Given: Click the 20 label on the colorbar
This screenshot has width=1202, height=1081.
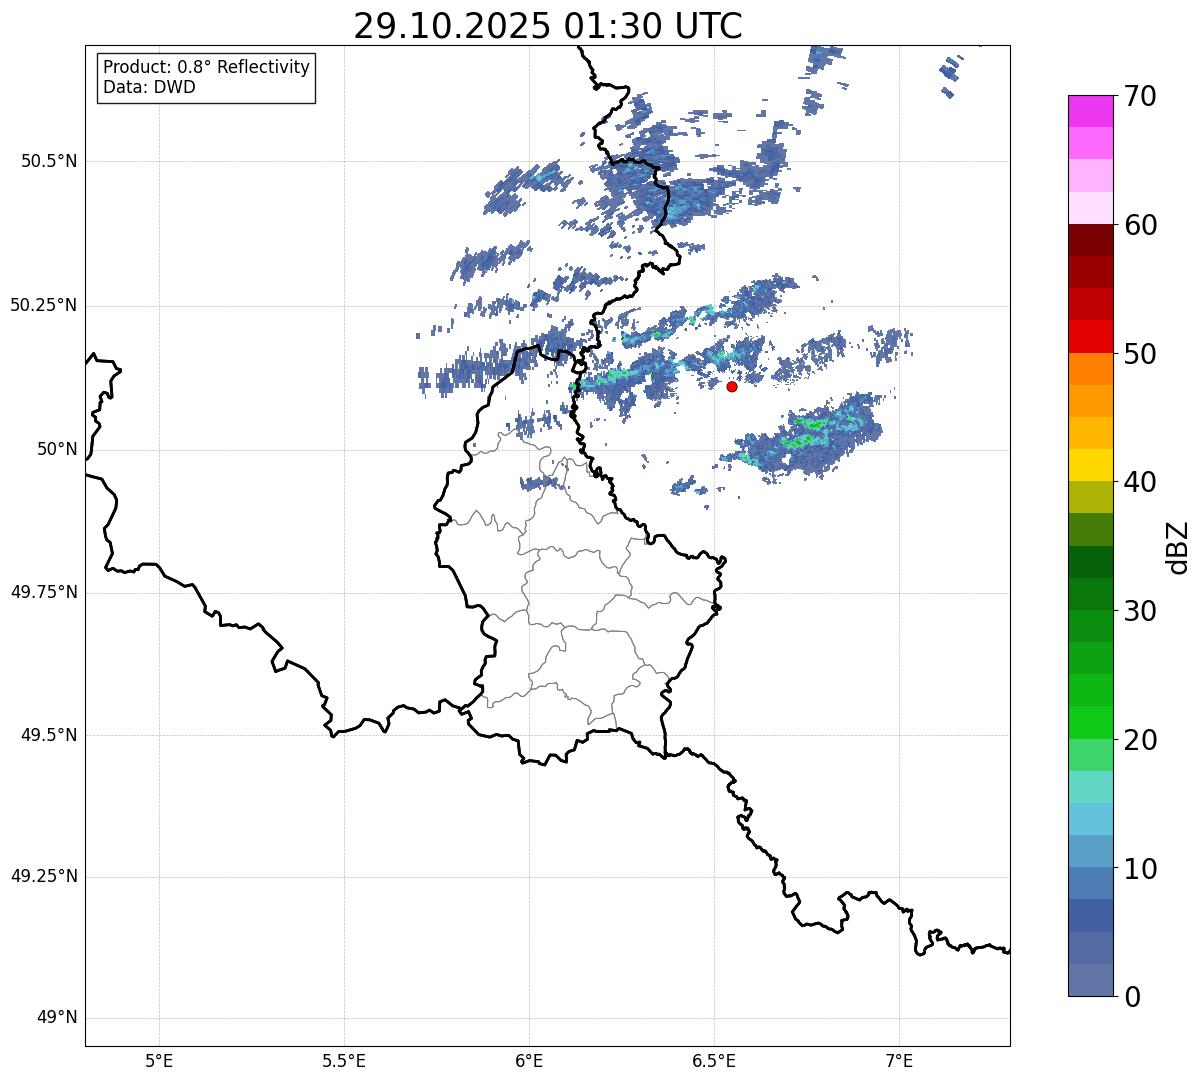Looking at the screenshot, I should click(x=1140, y=740).
